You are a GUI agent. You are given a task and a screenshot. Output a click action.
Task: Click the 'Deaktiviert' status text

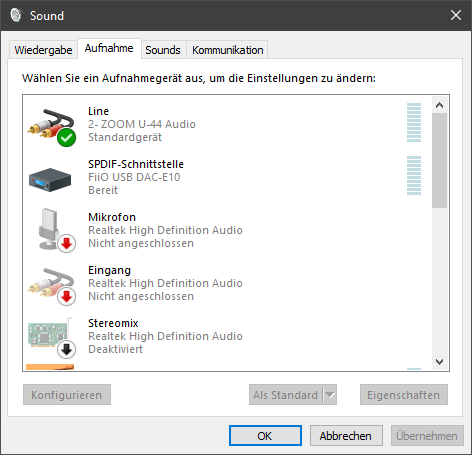pyautogui.click(x=115, y=349)
